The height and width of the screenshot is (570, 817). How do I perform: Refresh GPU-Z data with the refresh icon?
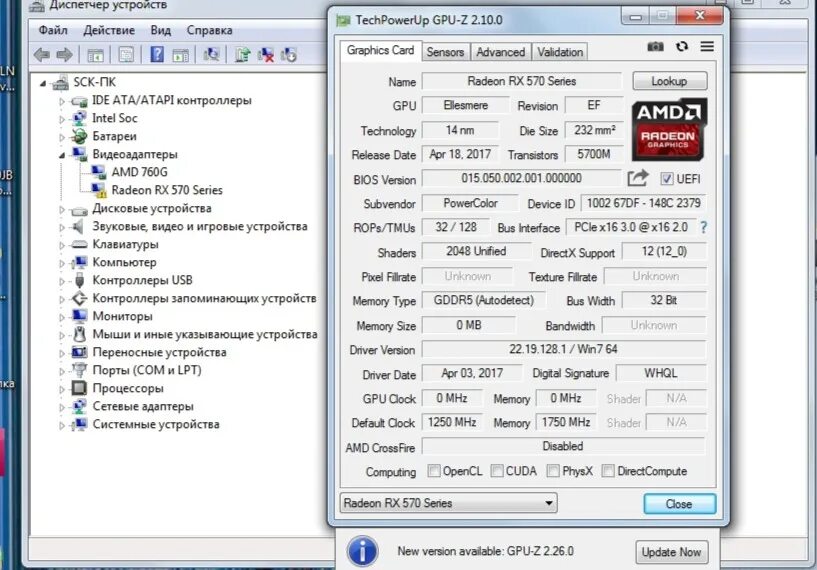click(x=682, y=47)
